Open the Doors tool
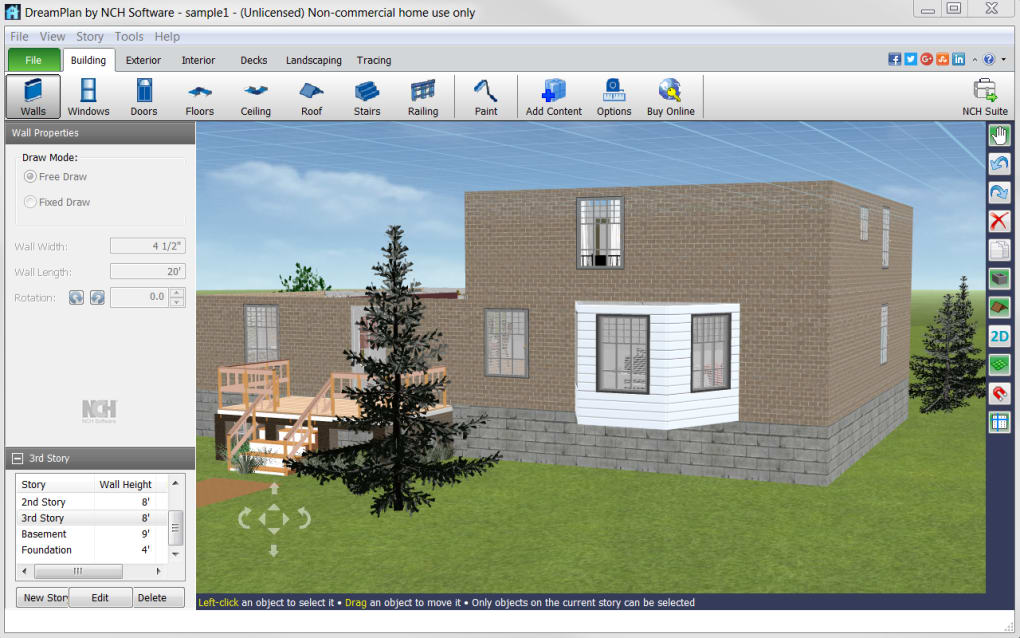Viewport: 1020px width, 638px height. [x=144, y=97]
